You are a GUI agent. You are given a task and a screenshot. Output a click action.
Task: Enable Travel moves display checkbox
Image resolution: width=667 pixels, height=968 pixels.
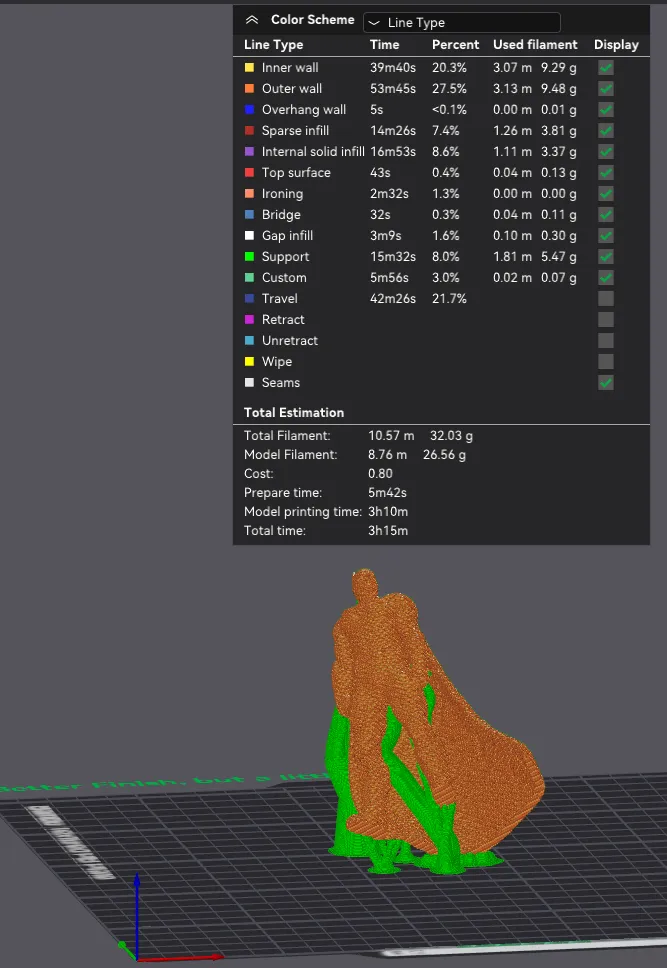pyautogui.click(x=606, y=299)
